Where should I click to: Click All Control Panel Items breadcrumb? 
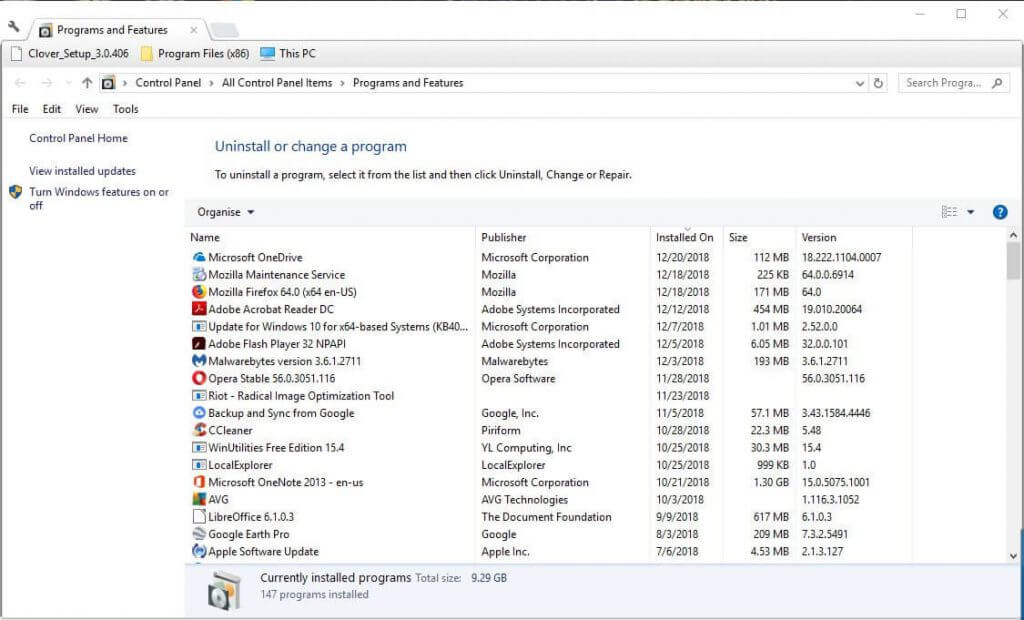277,83
